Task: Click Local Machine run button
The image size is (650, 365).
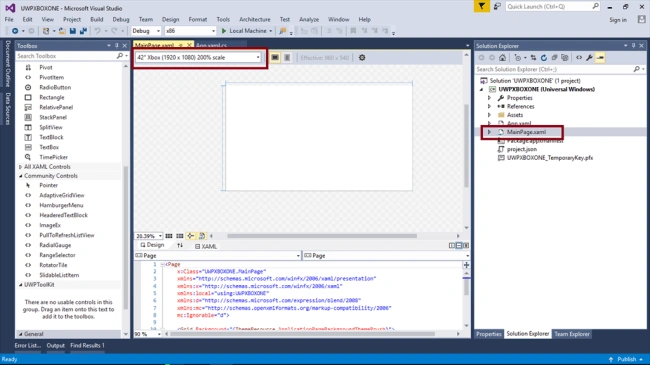Action: 247,31
